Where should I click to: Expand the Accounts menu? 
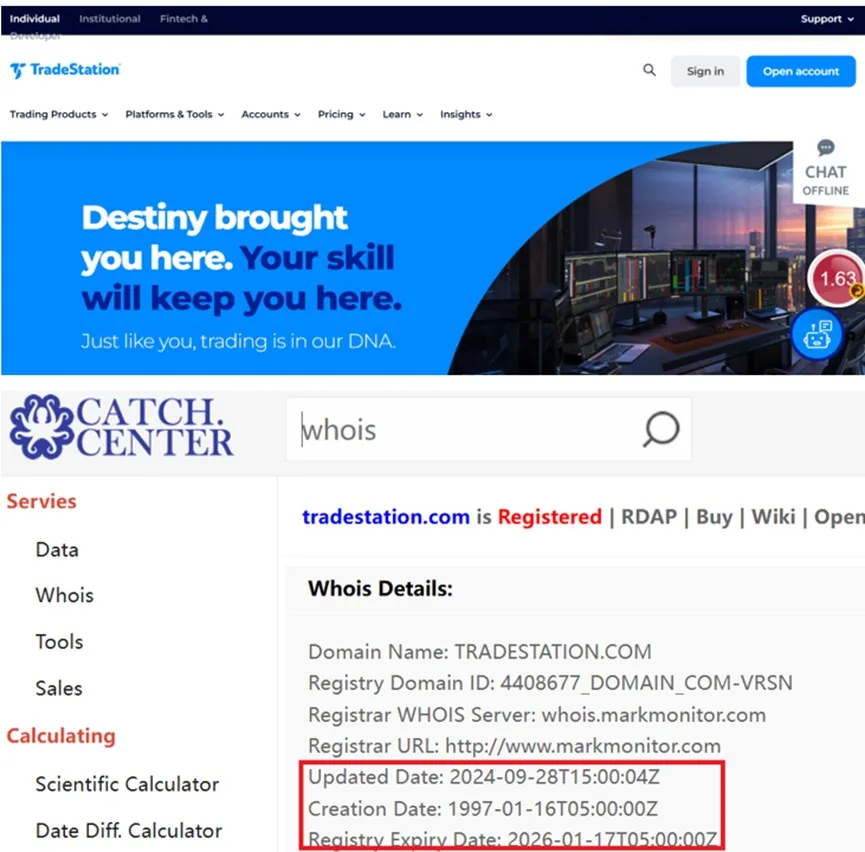[270, 114]
